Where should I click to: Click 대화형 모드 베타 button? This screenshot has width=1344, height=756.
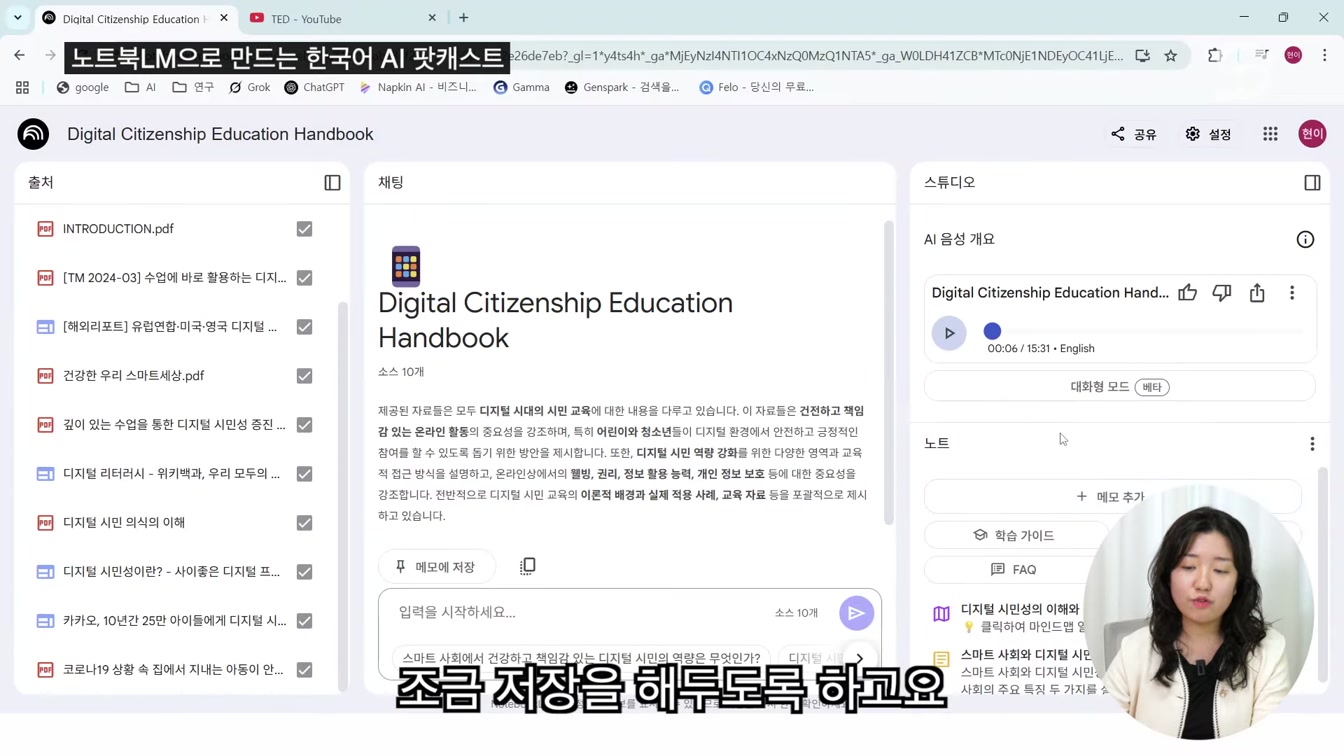[x=1119, y=387]
